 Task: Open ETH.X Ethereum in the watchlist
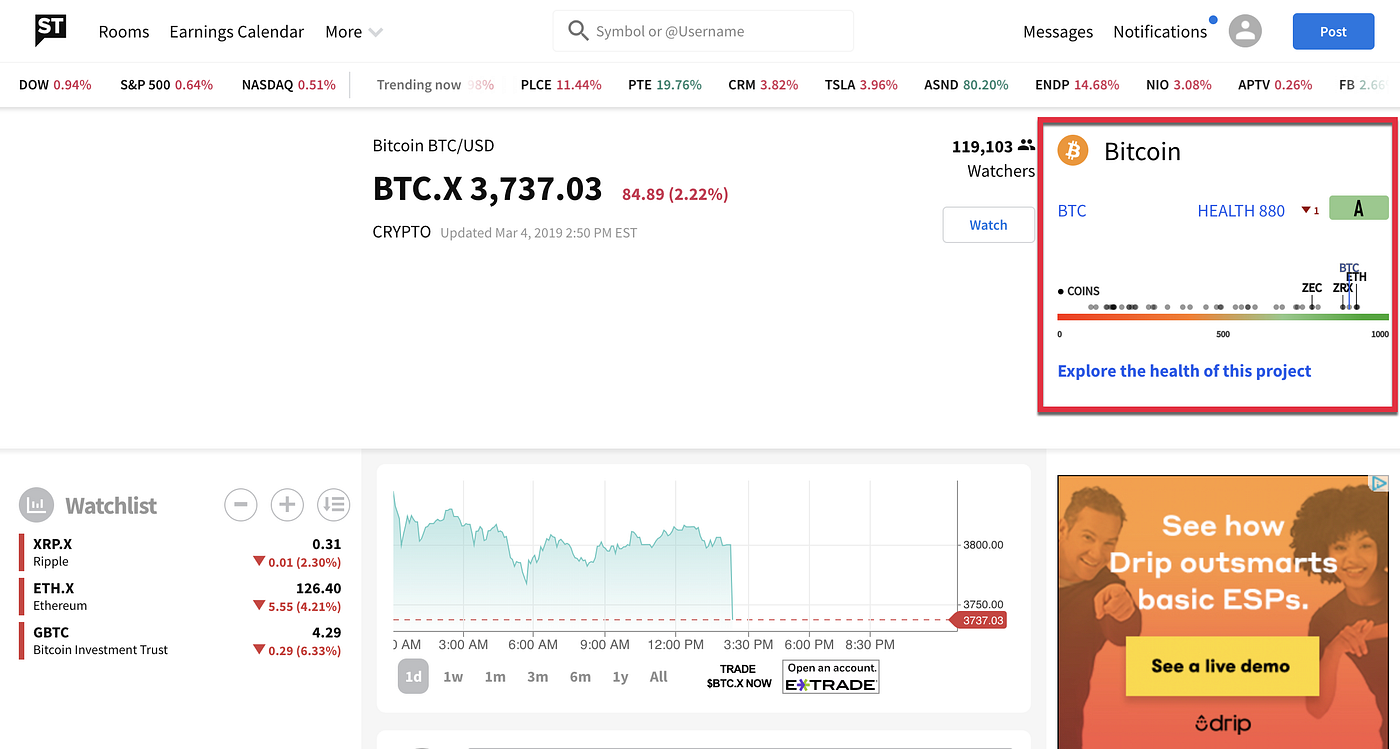click(x=180, y=596)
